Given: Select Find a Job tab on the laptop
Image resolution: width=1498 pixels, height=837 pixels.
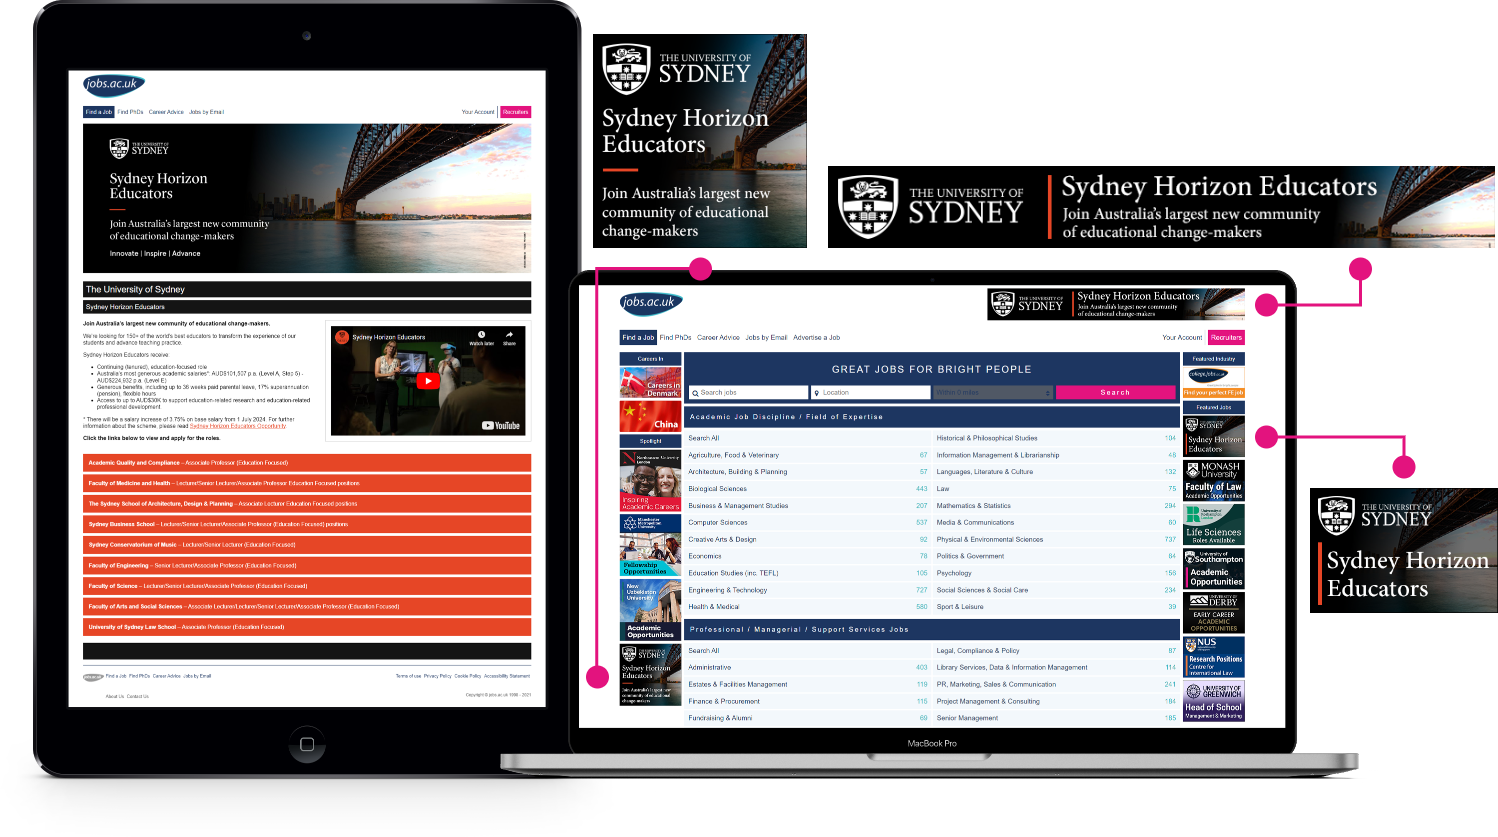Looking at the screenshot, I should point(638,337).
